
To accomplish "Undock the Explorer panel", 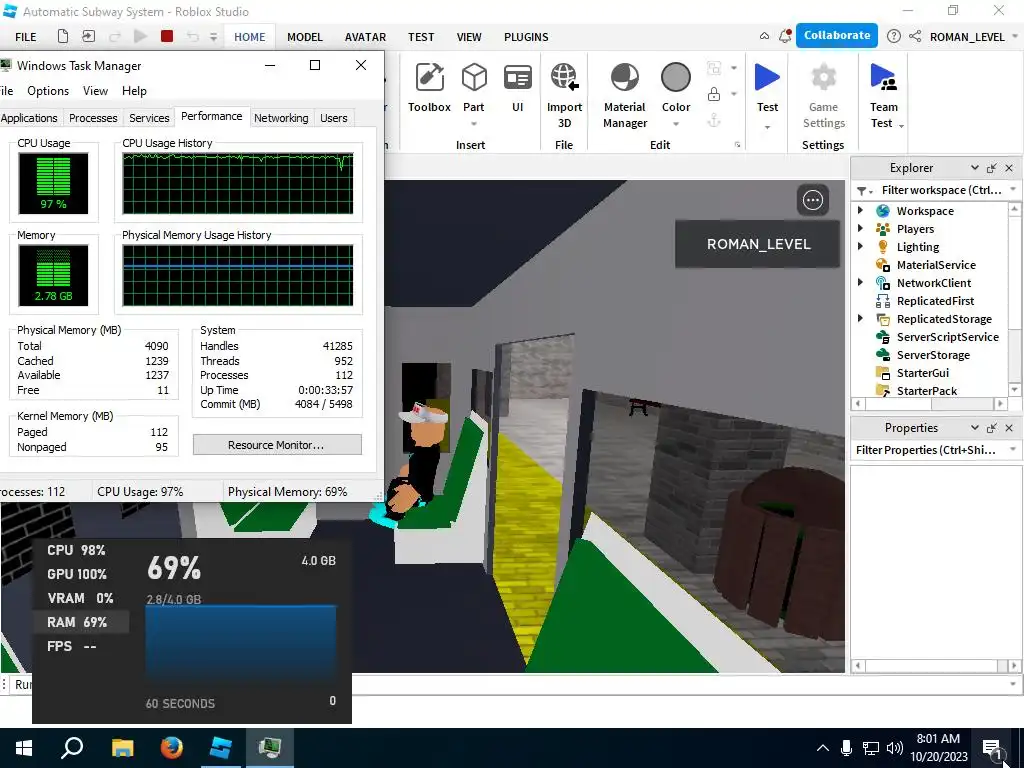I will click(991, 168).
